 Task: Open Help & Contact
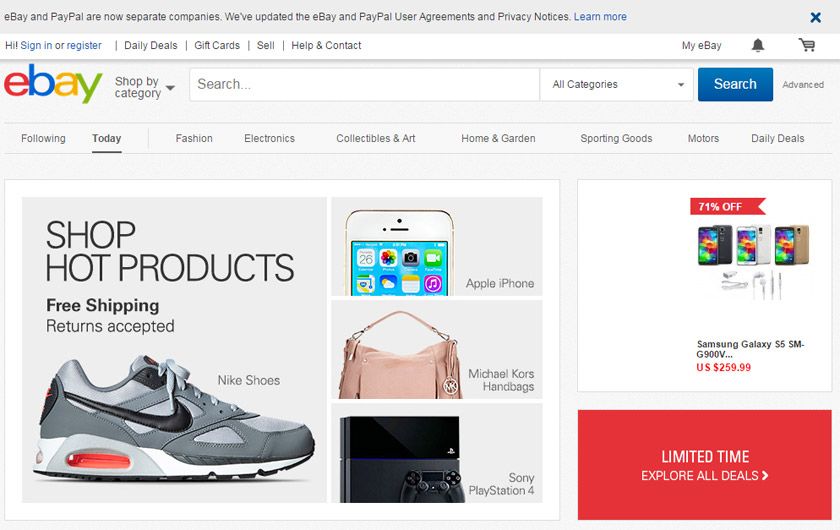coord(326,46)
